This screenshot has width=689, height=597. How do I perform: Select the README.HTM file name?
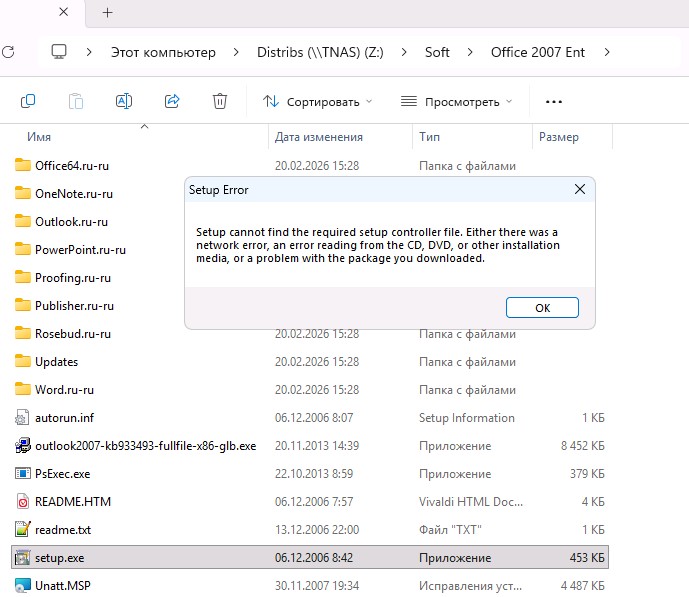(x=73, y=502)
